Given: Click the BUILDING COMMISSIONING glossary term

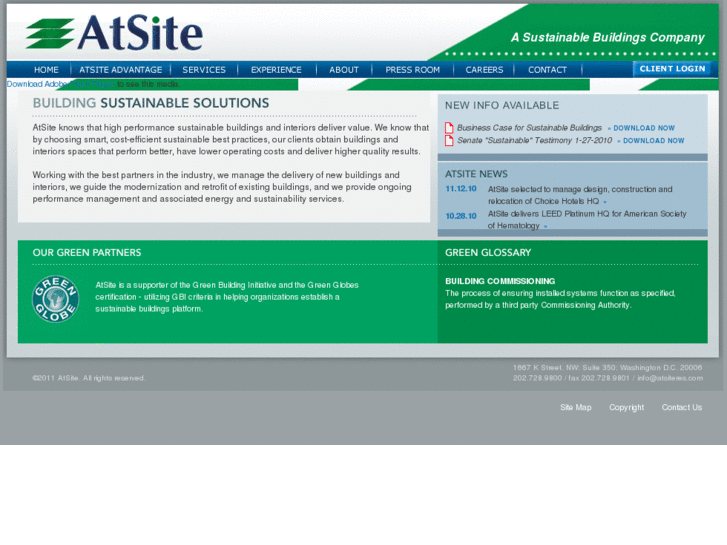Looking at the screenshot, I should point(500,281).
